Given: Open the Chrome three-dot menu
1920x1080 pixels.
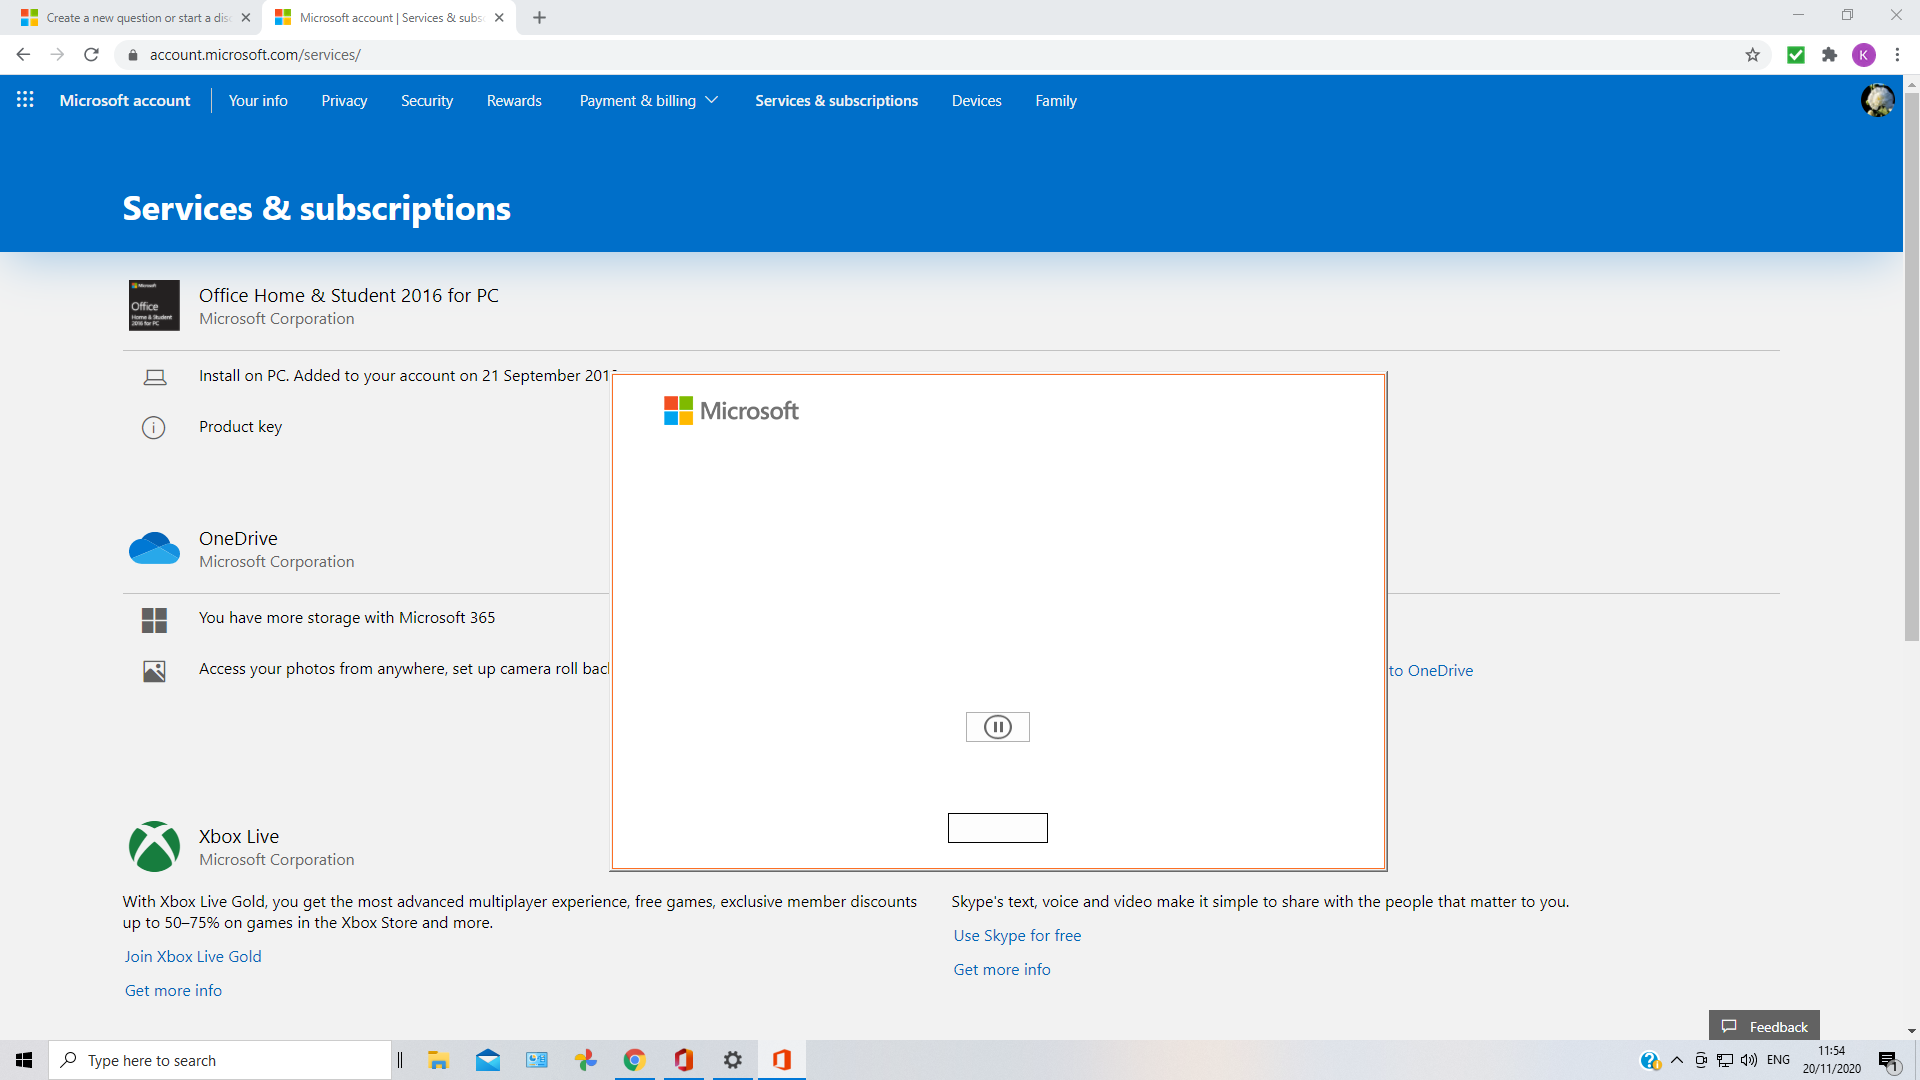Looking at the screenshot, I should coord(1897,55).
